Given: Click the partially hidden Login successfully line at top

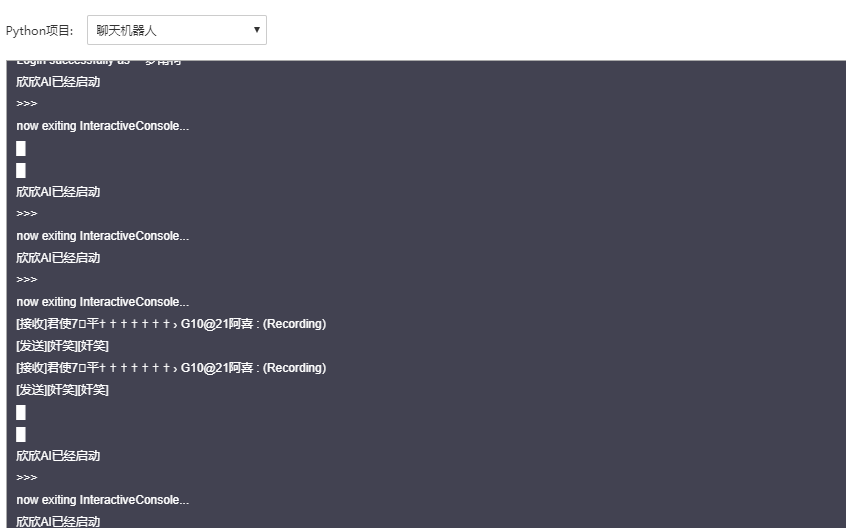Looking at the screenshot, I should pyautogui.click(x=100, y=63).
